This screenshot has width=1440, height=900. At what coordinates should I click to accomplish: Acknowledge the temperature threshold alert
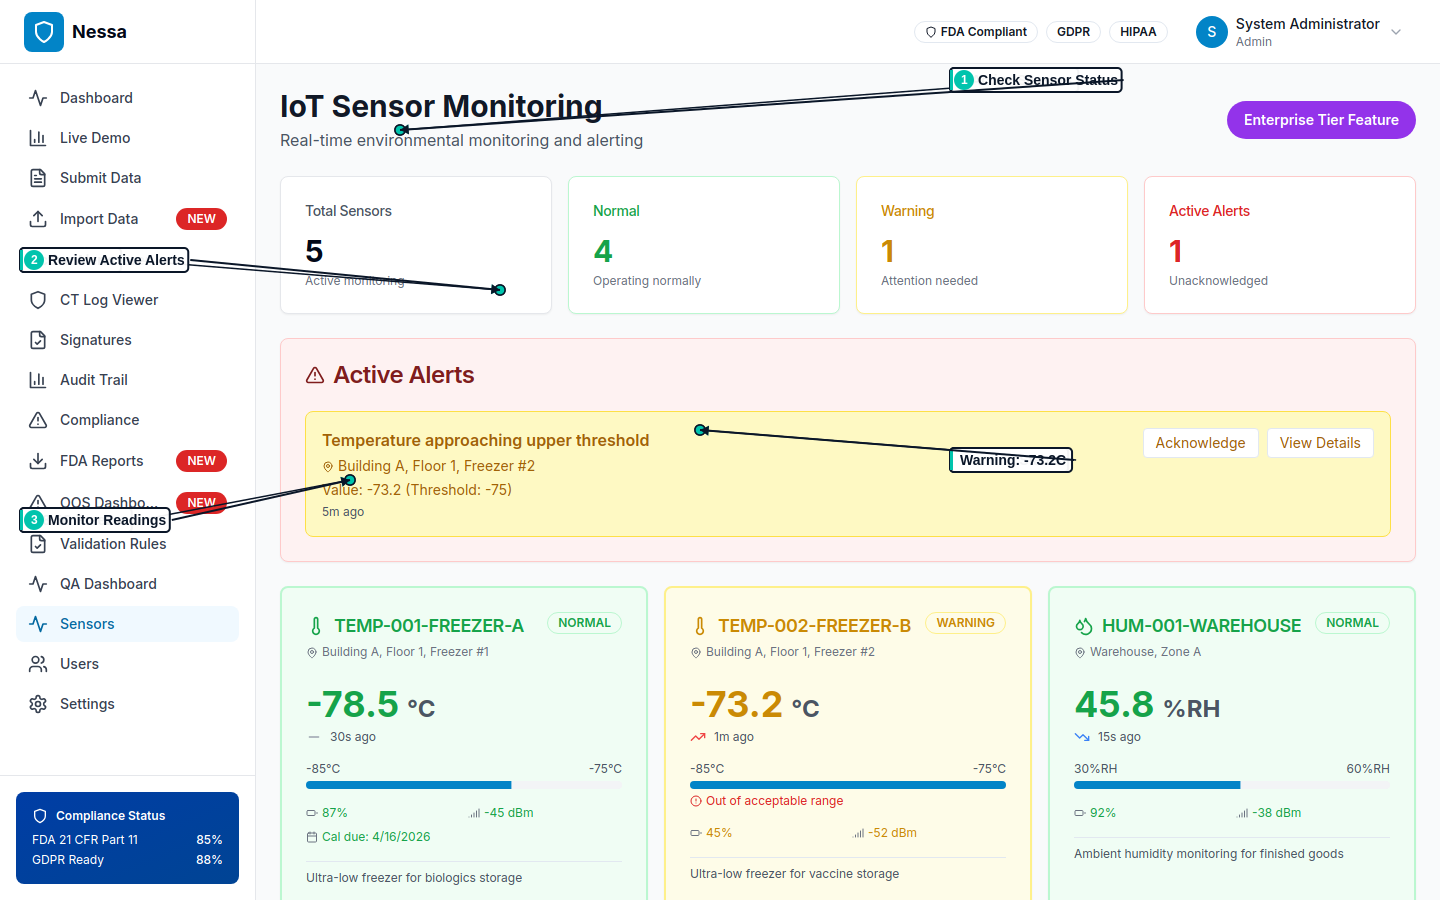[x=1200, y=442]
